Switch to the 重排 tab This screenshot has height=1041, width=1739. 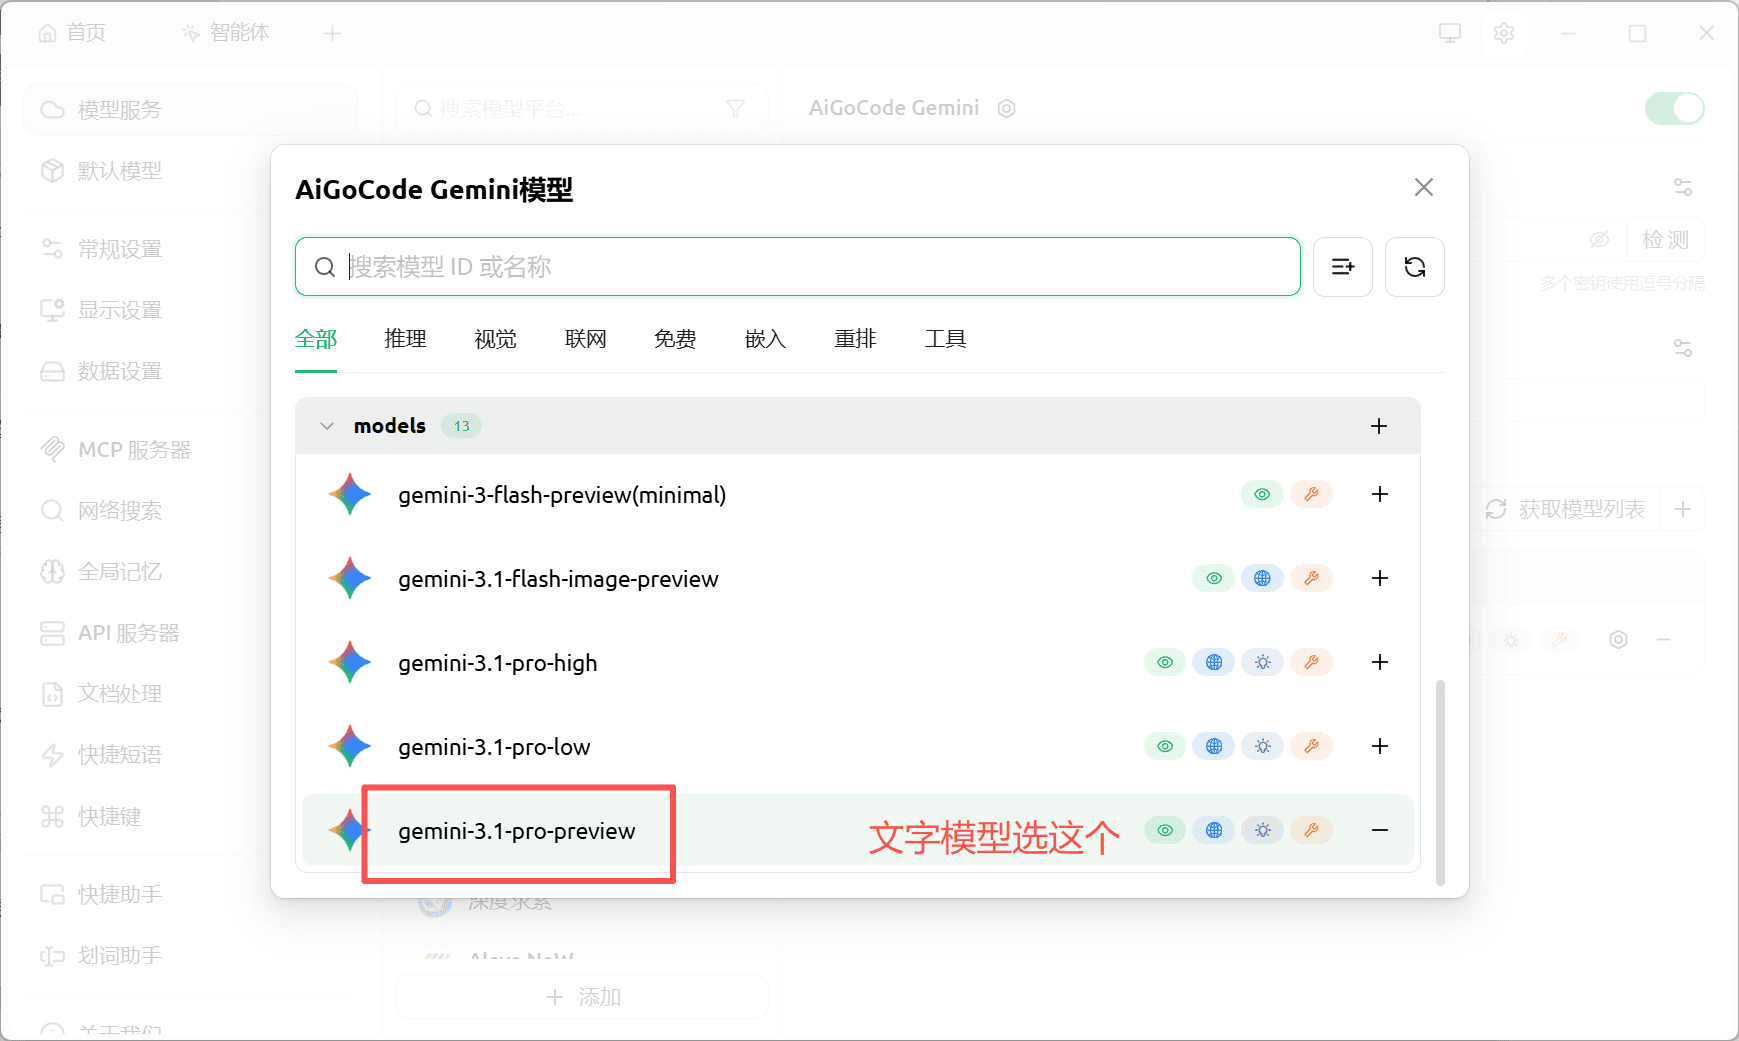pyautogui.click(x=856, y=339)
